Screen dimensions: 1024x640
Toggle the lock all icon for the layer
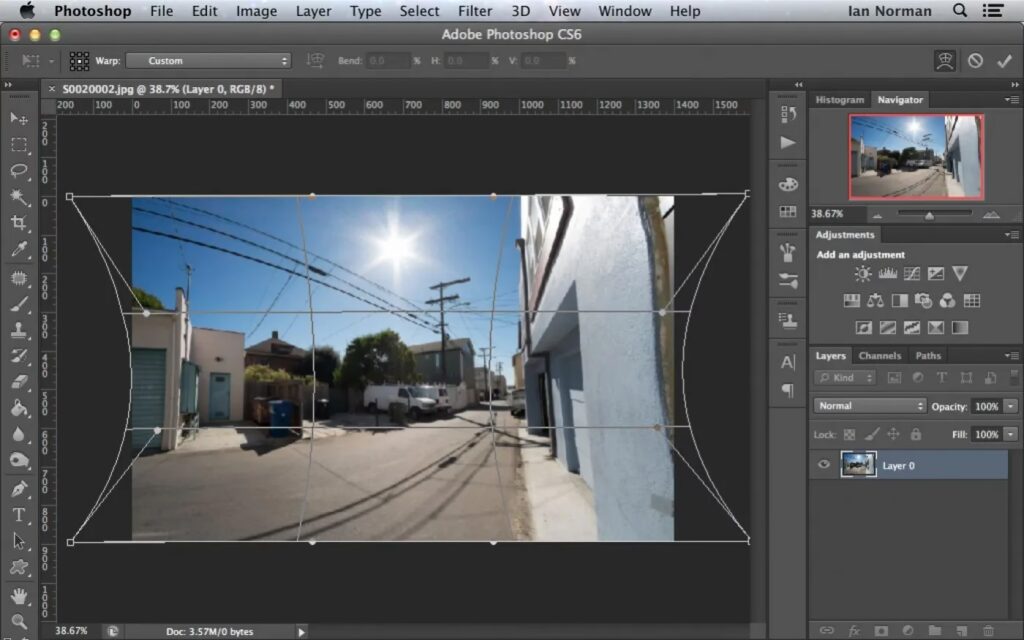point(916,435)
